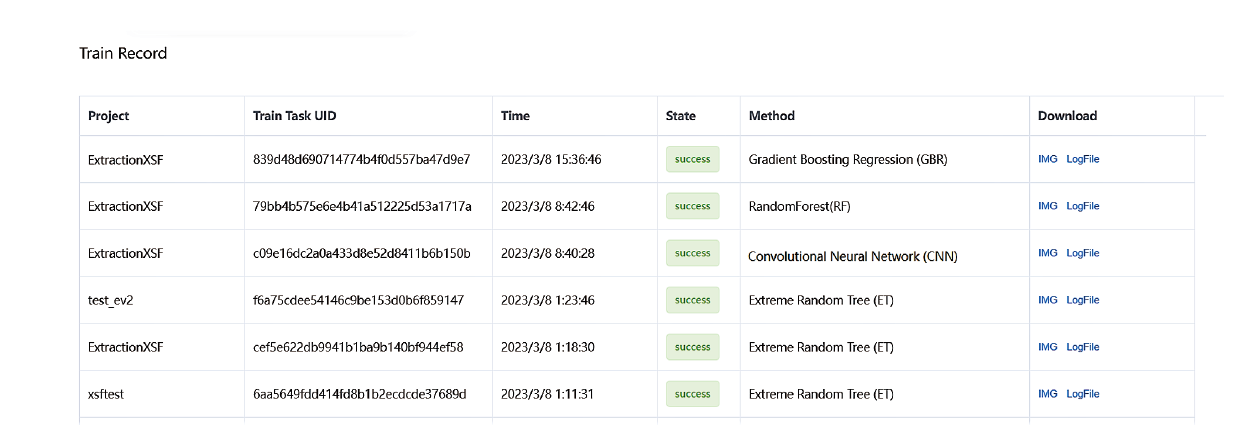
Task: Download IMG for the Convolutional Neural Network task
Action: coord(1048,253)
